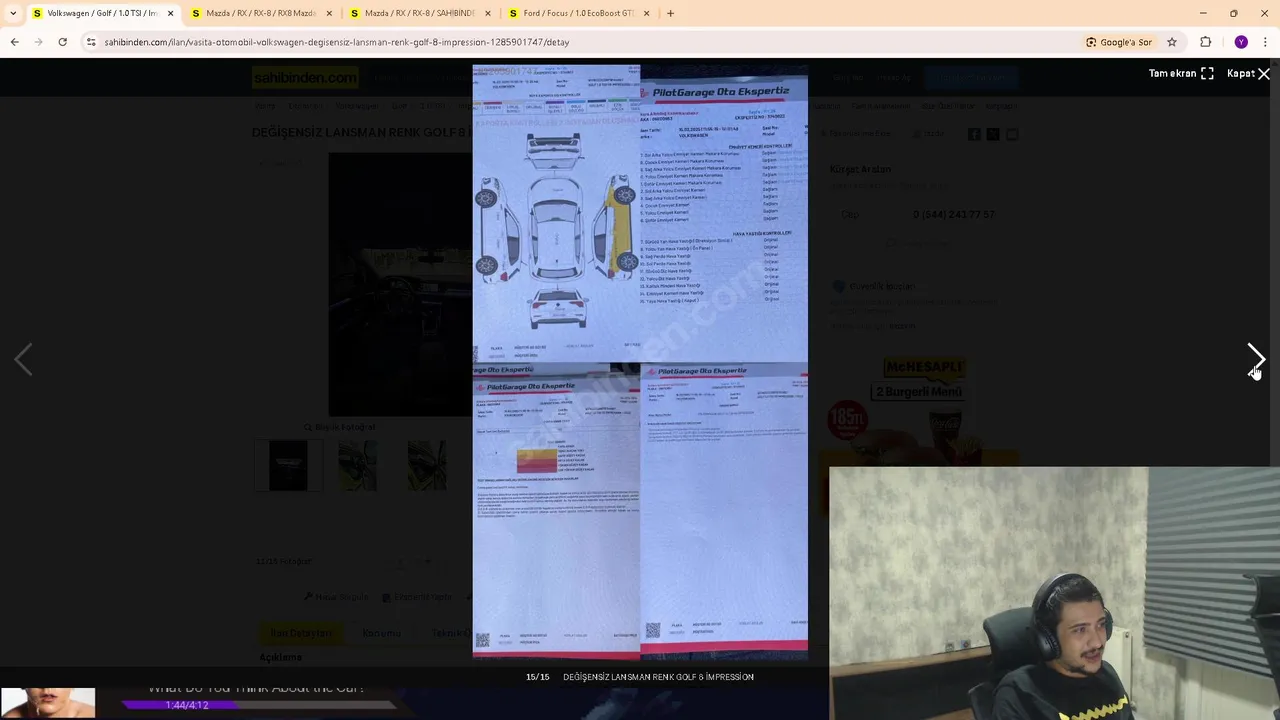1280x720 pixels.
Task: Open the Chrome profile avatar
Action: coord(1241,42)
